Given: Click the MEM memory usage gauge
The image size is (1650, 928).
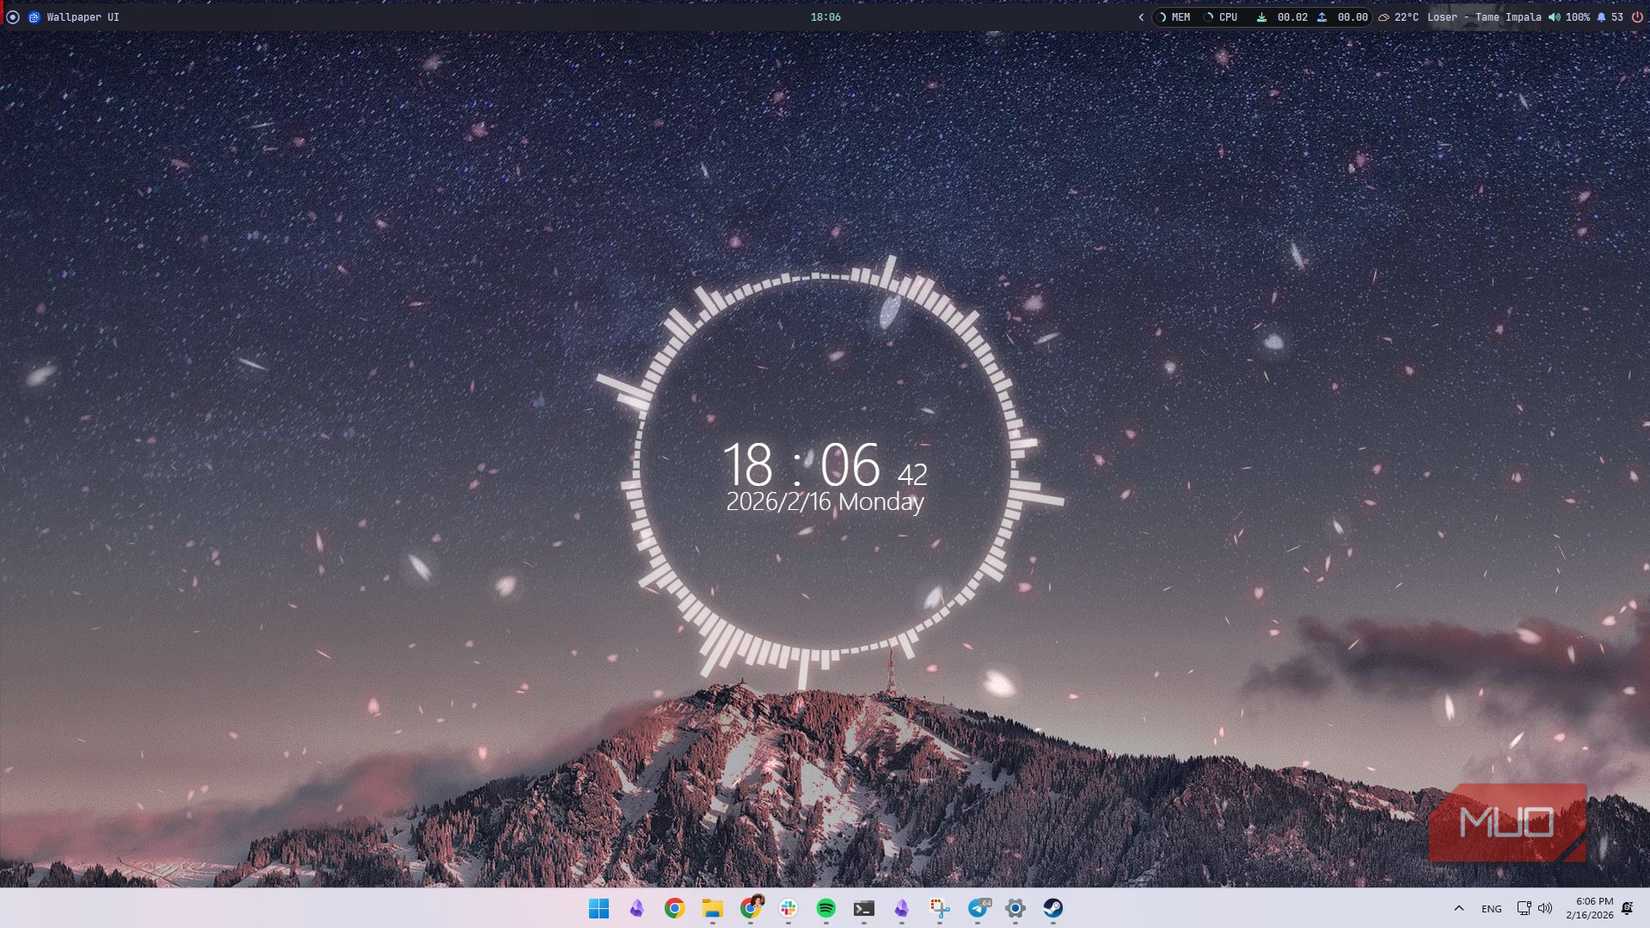Looking at the screenshot, I should pos(1170,17).
